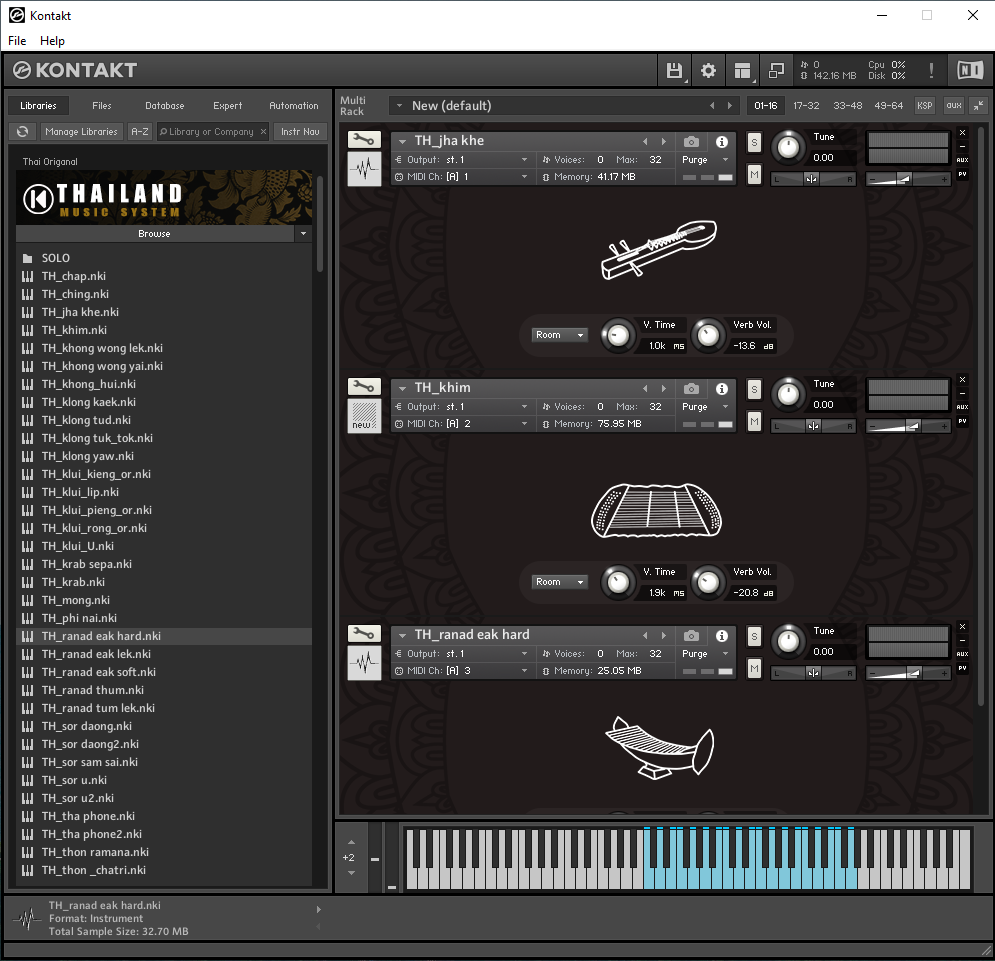Show info for TH_ranad eak hard instrument
995x961 pixels.
[x=722, y=635]
